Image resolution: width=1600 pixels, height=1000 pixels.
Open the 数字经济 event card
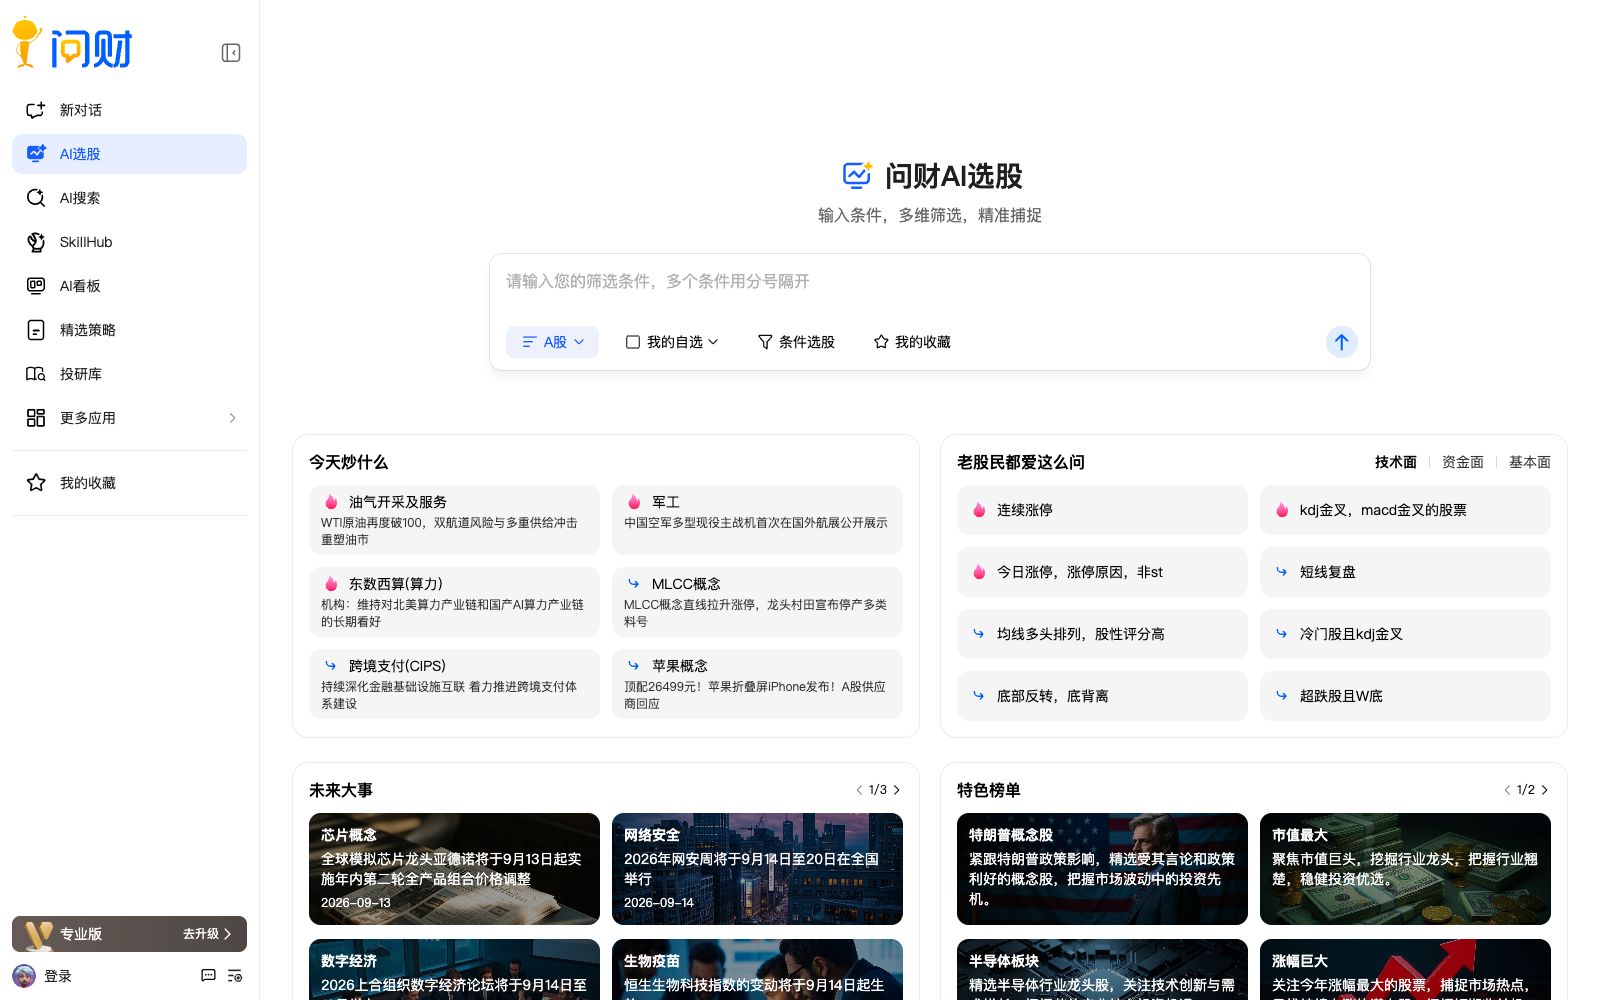pos(454,969)
